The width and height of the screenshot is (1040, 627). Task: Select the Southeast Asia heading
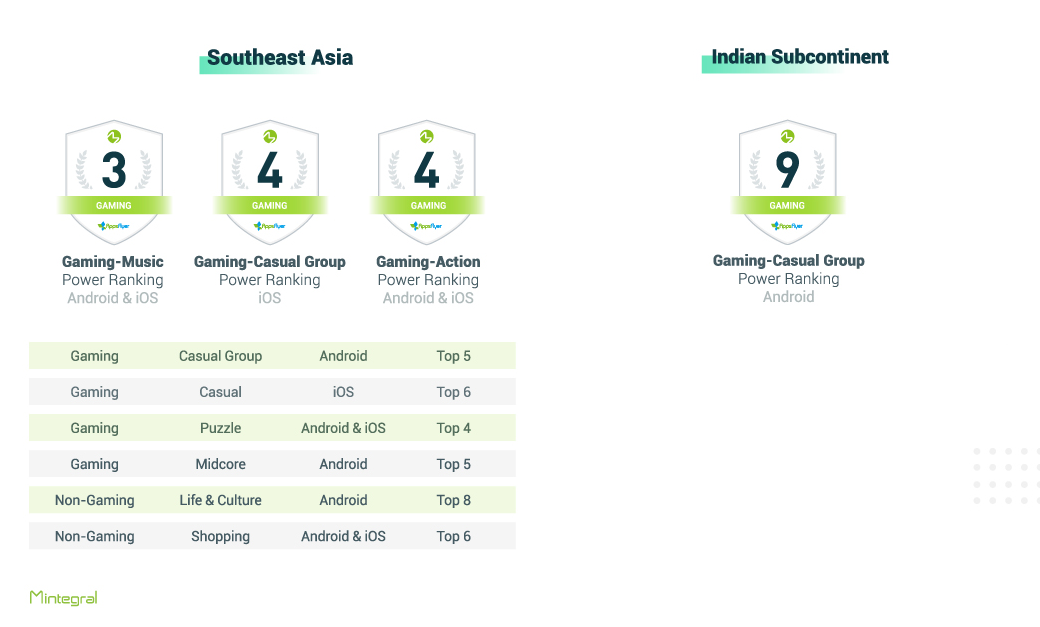279,58
